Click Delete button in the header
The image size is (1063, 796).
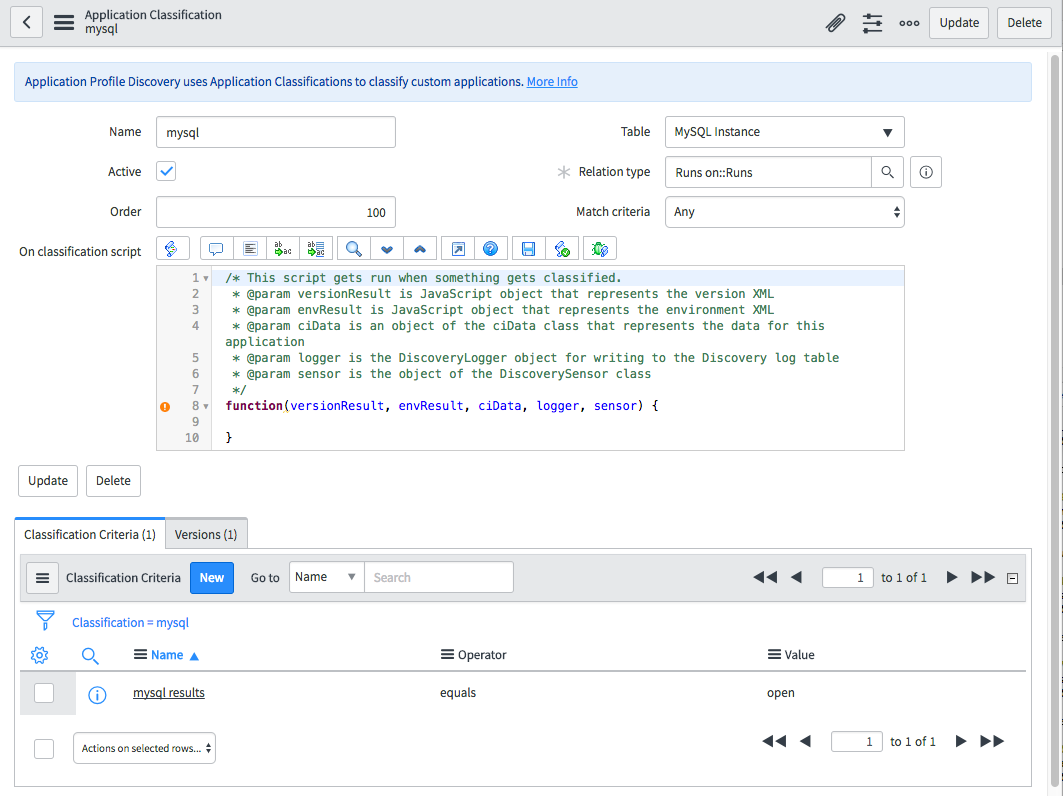tap(1024, 22)
